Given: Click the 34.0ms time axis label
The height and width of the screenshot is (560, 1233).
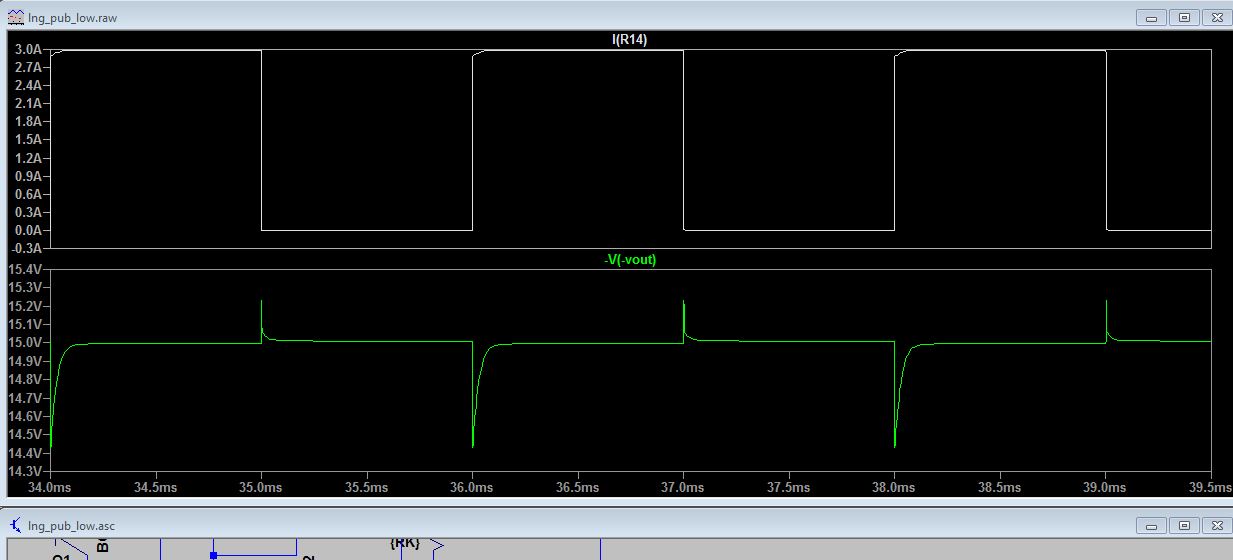Looking at the screenshot, I should (x=50, y=487).
